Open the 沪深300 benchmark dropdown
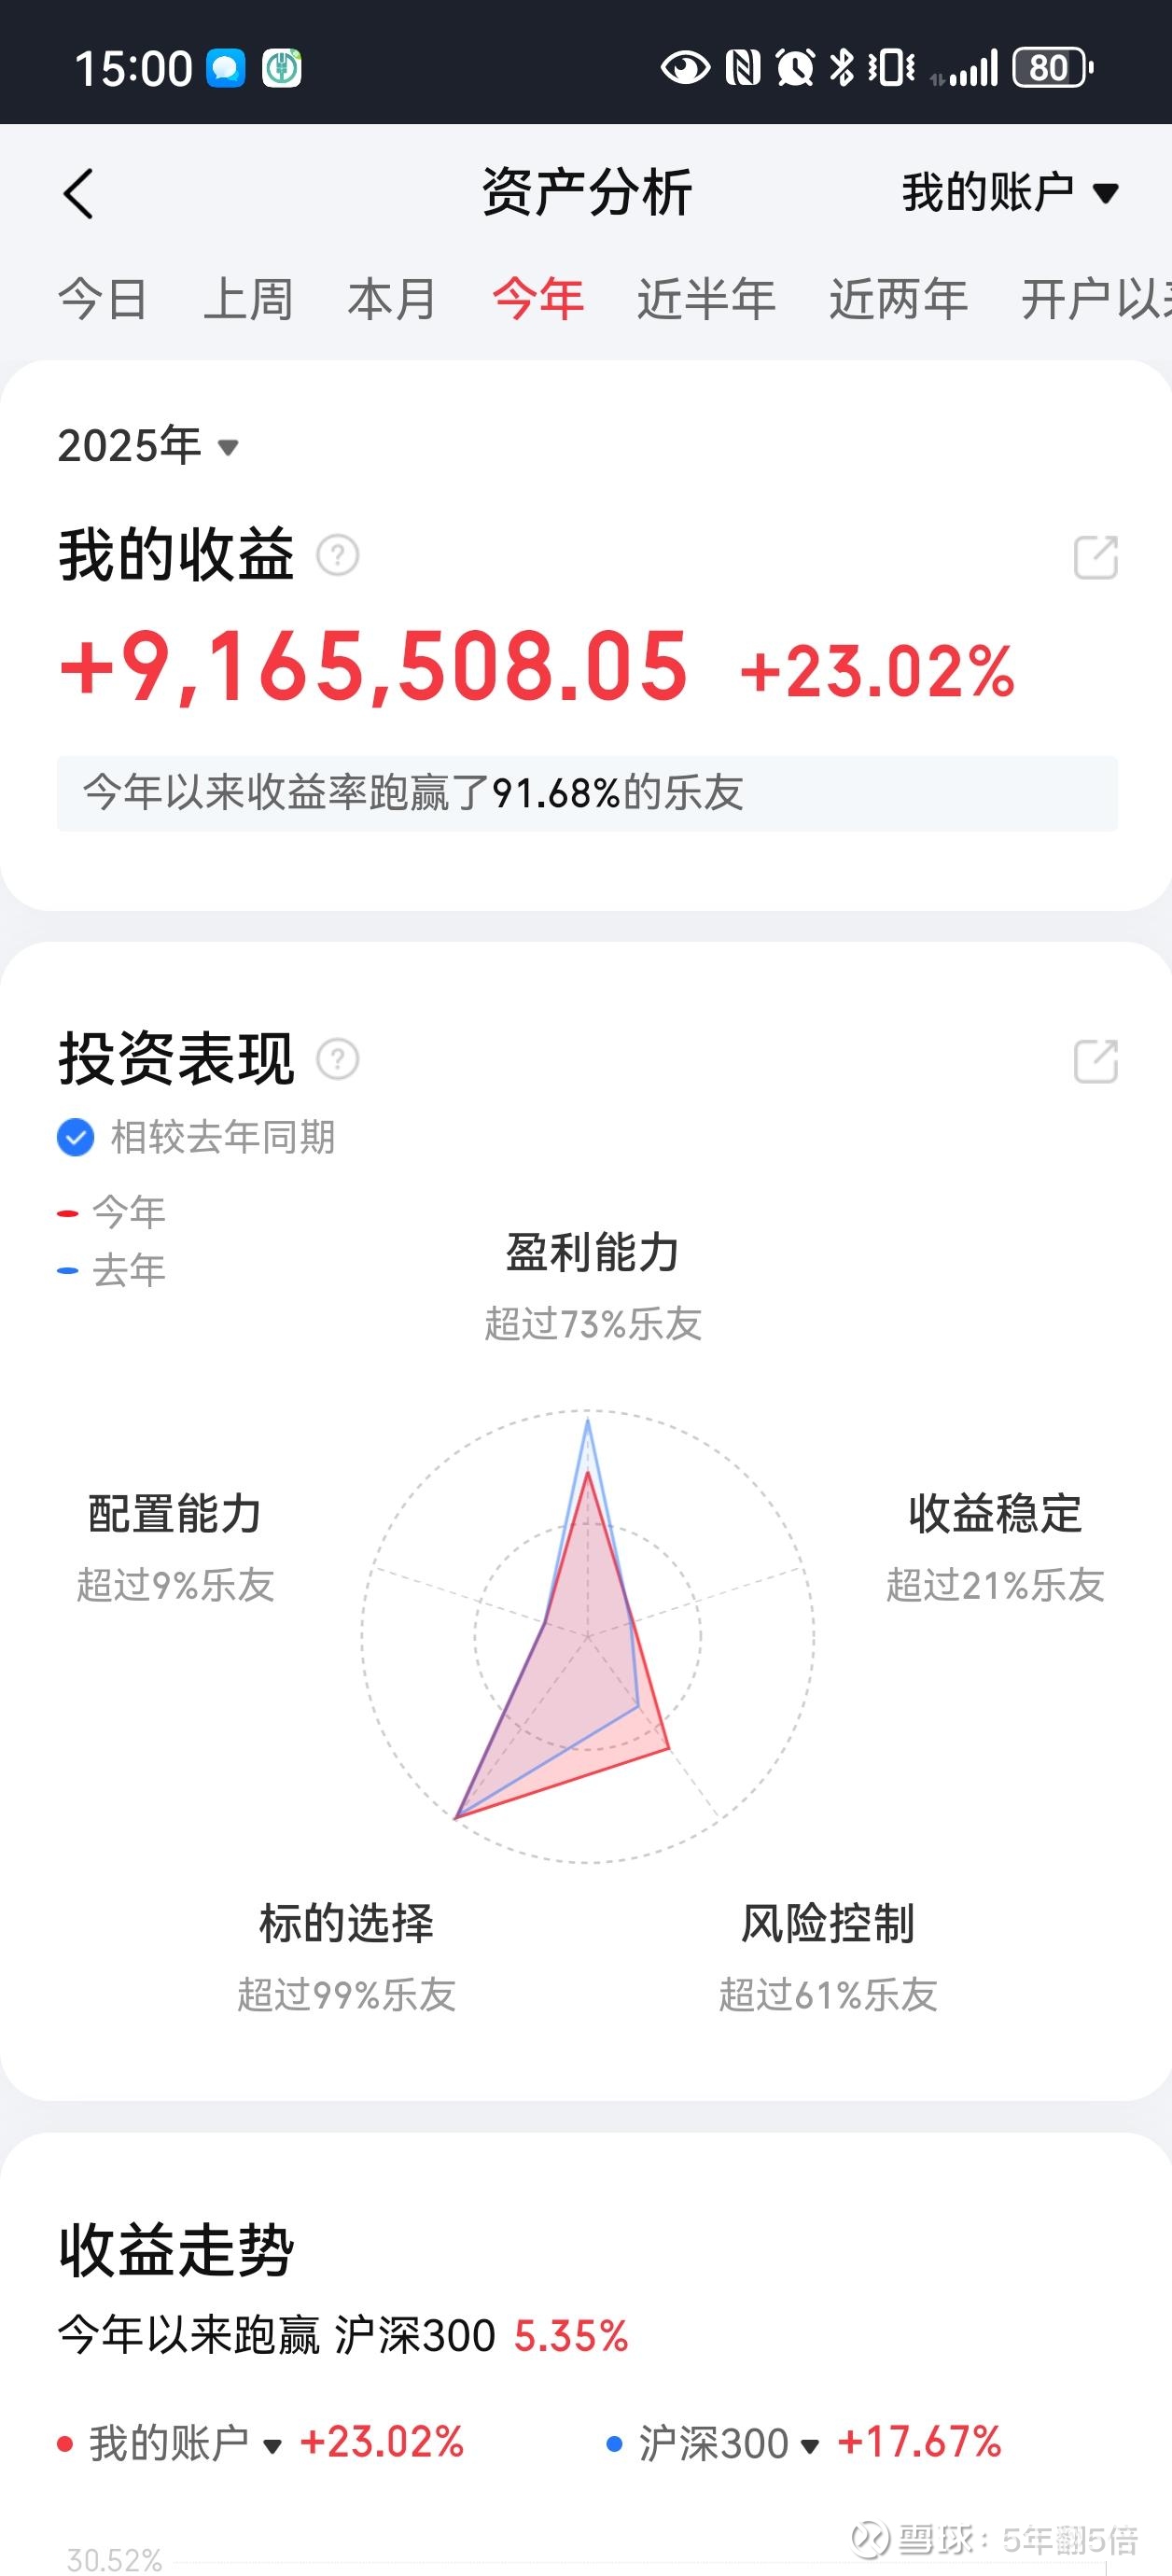Image resolution: width=1172 pixels, height=2576 pixels. (x=729, y=2445)
